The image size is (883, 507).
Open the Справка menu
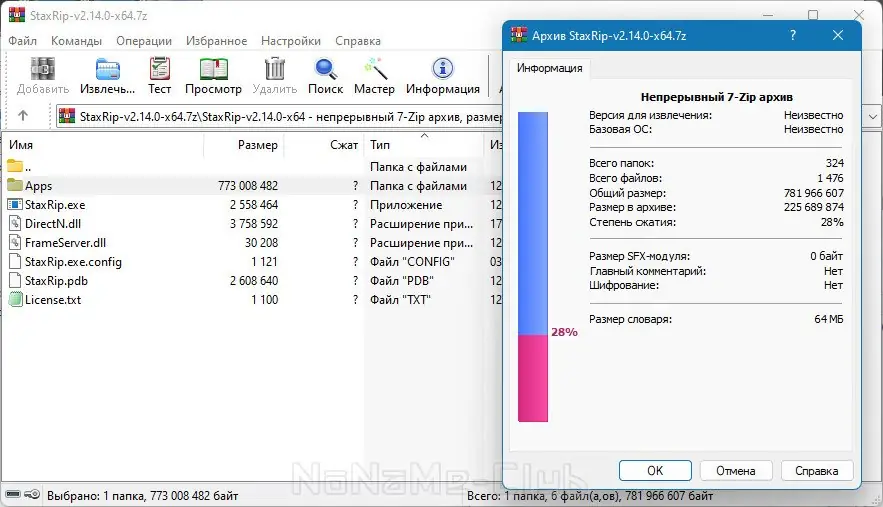click(358, 41)
